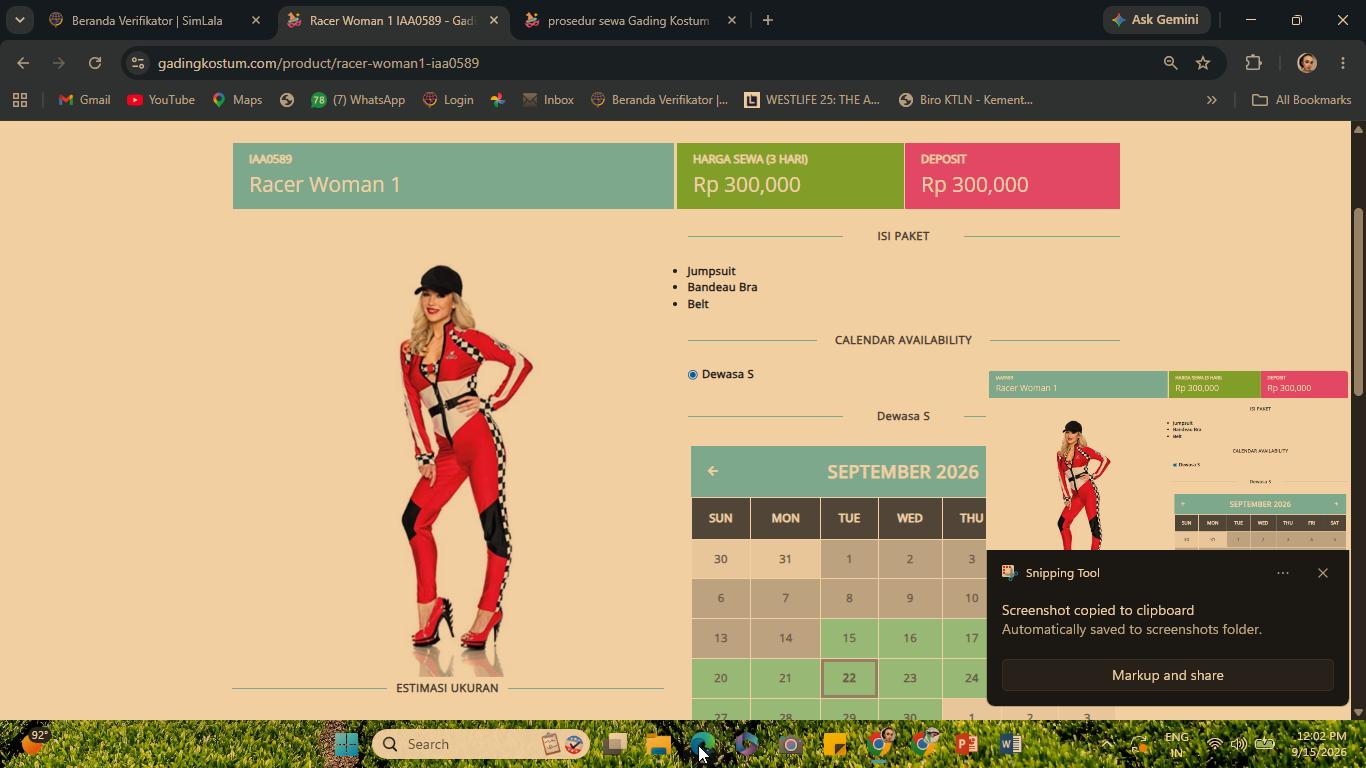Screen dimensions: 1366x768
Task: Open the Chrome extensions puzzle icon
Action: pyautogui.click(x=1253, y=63)
